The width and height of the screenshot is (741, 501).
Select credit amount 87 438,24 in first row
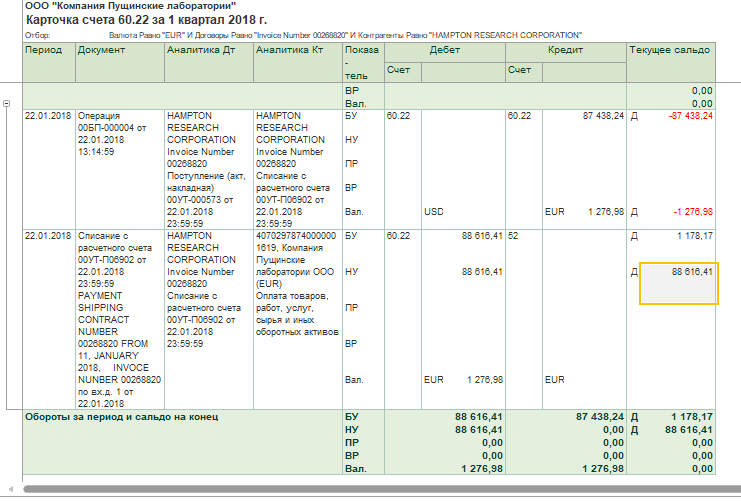coord(596,116)
